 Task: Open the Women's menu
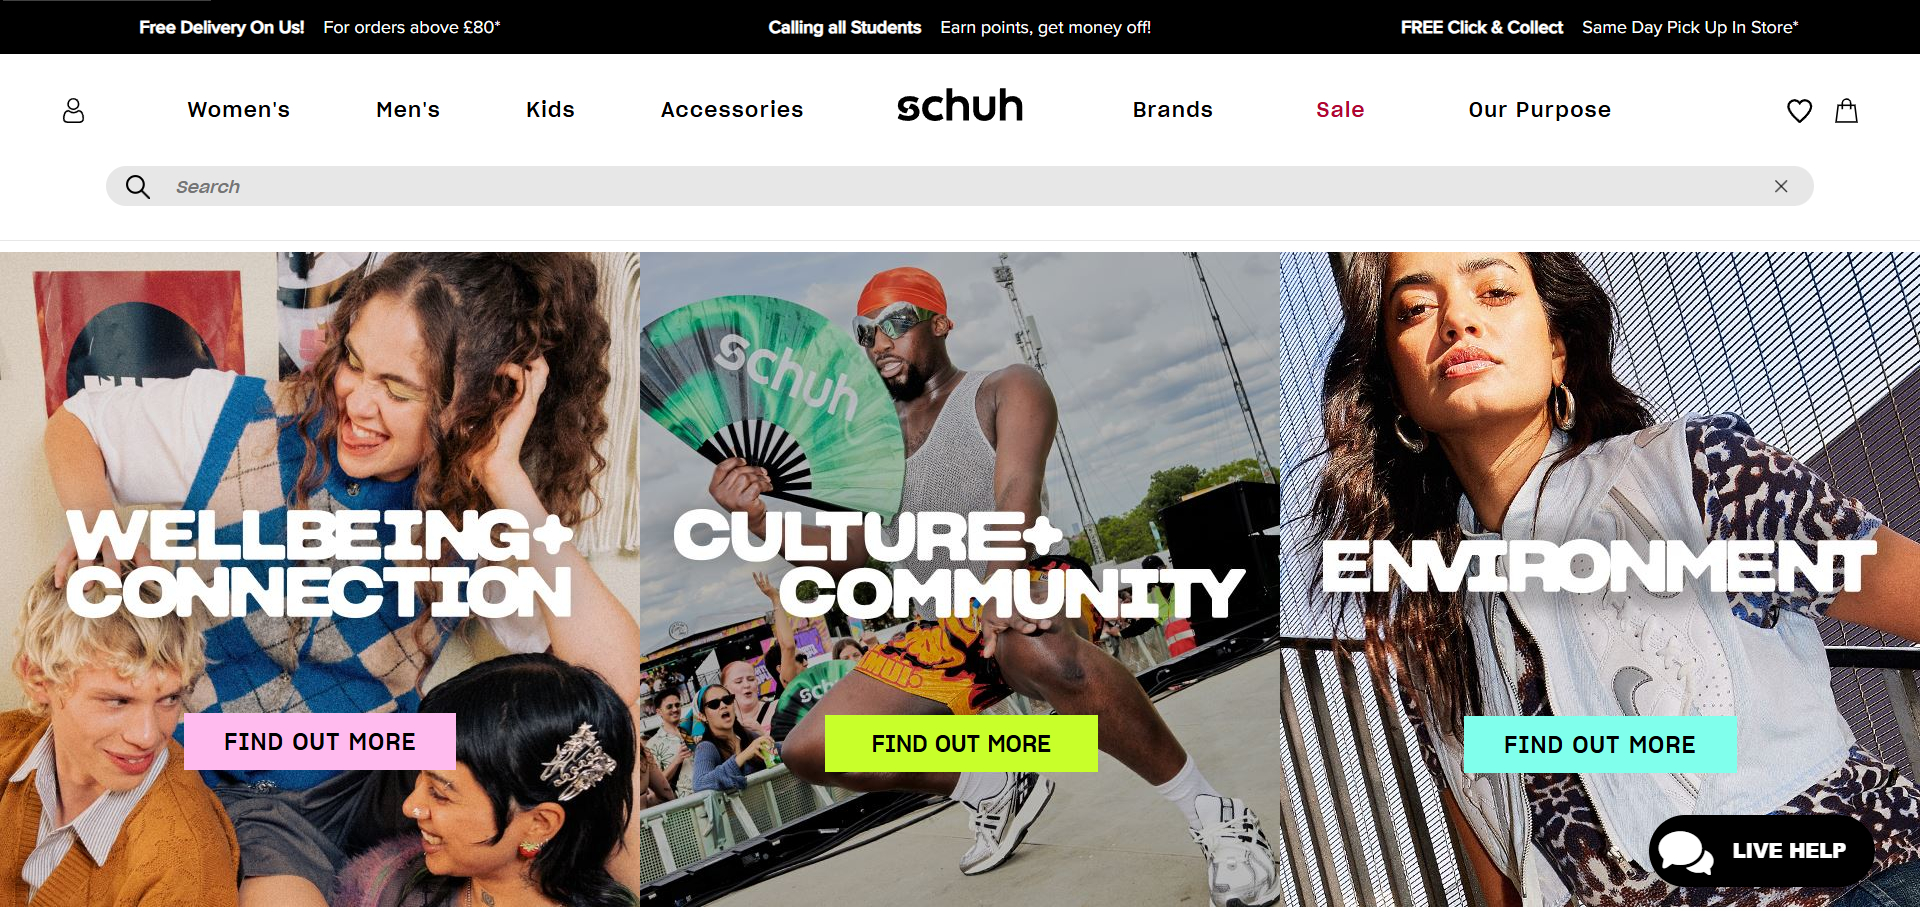[238, 110]
